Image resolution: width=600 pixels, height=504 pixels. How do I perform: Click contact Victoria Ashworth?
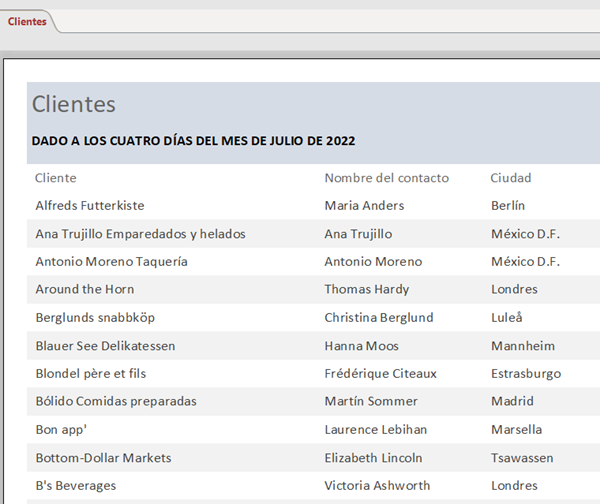(377, 485)
